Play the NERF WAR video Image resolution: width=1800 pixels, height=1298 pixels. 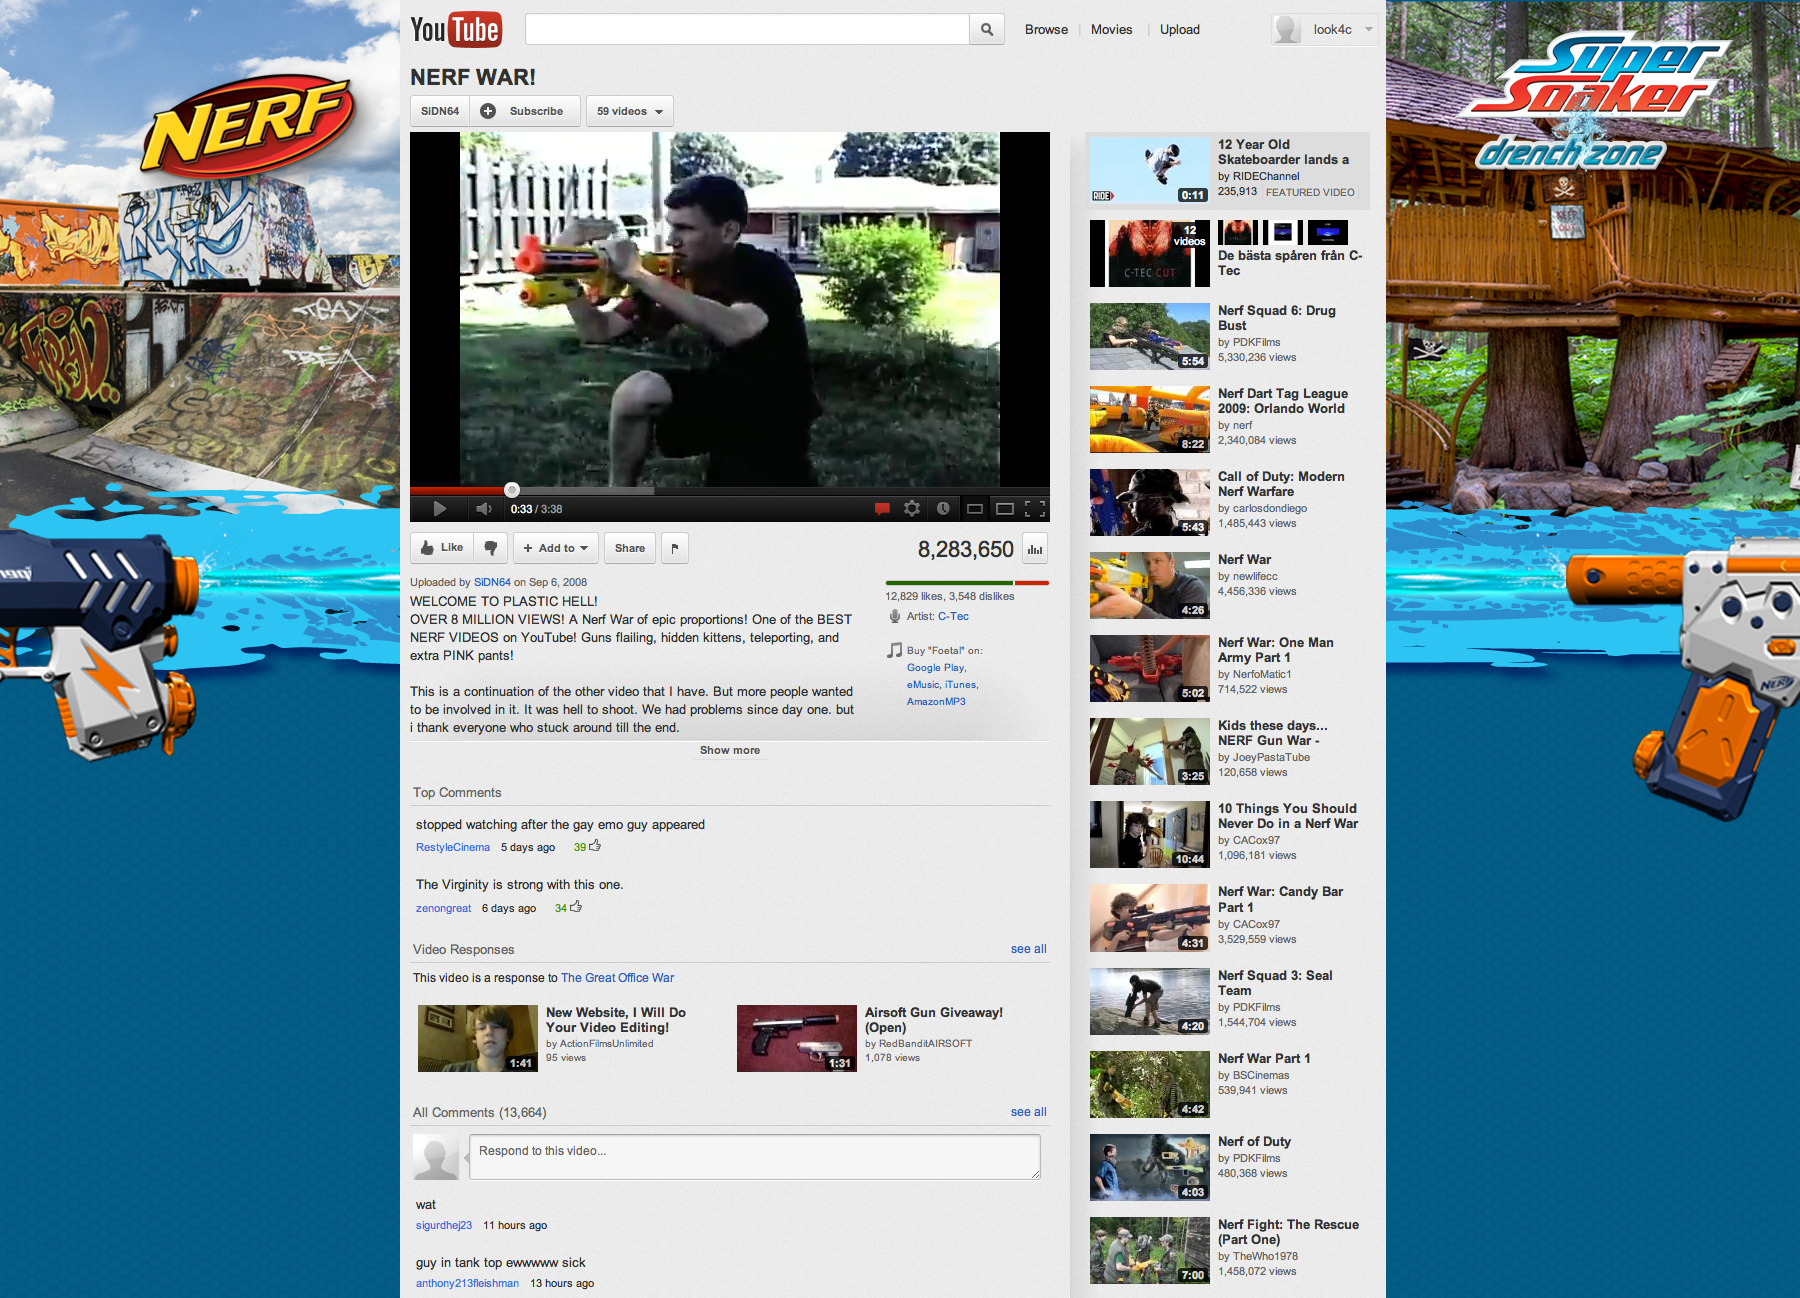click(x=439, y=509)
